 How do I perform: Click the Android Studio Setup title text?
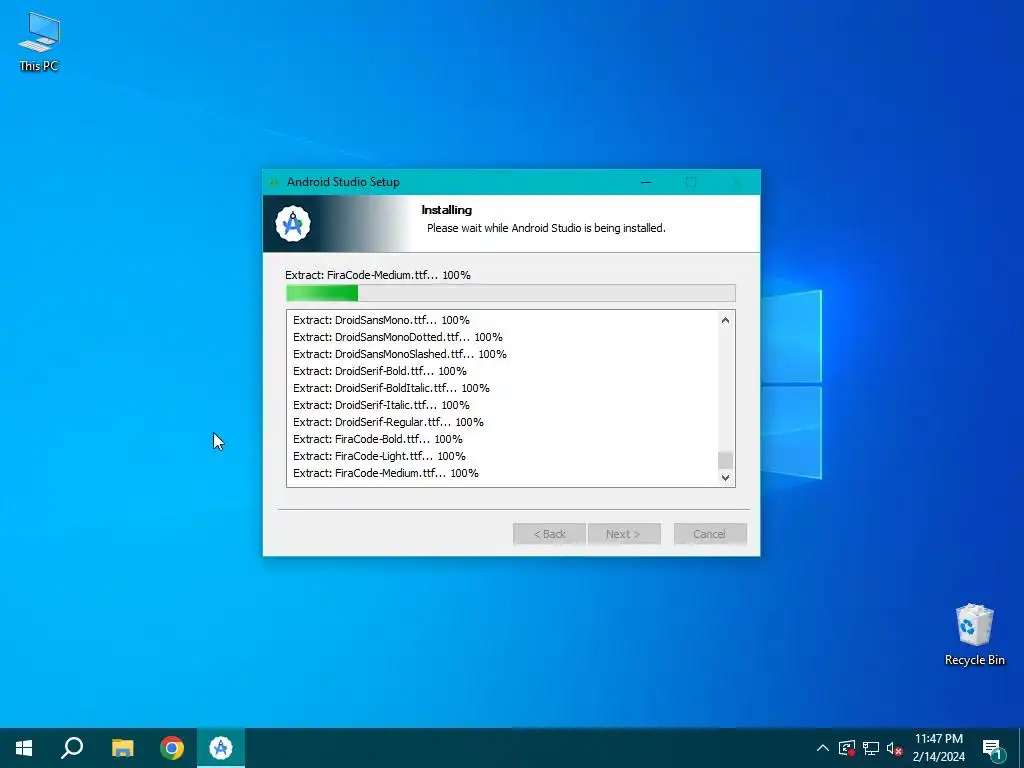coord(343,182)
